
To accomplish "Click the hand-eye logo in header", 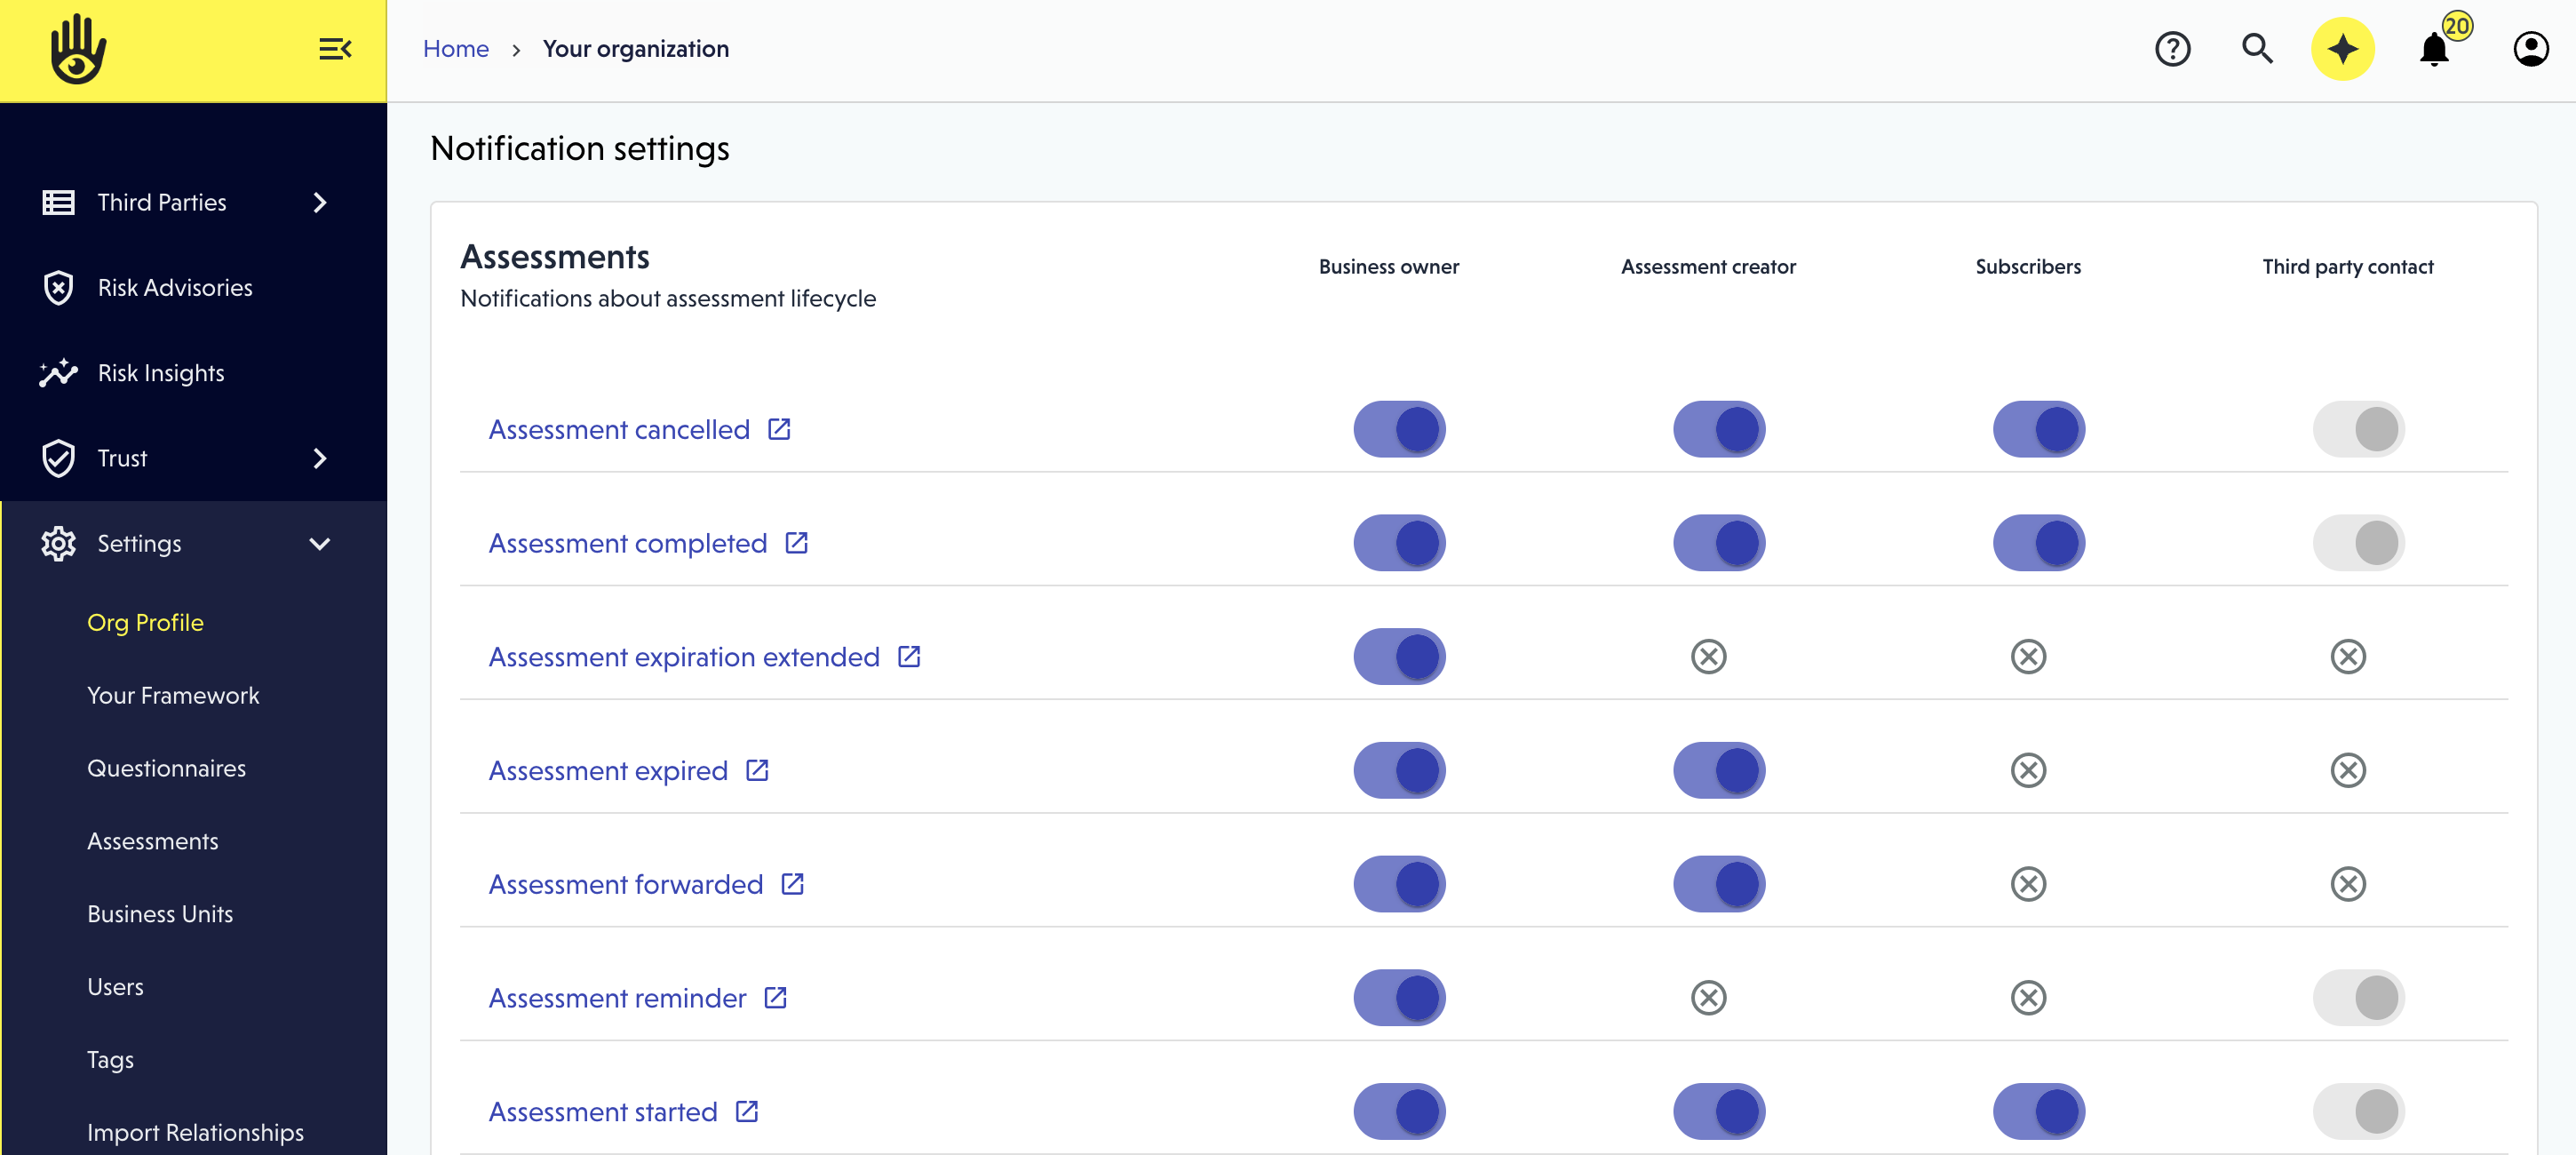I will pyautogui.click(x=78, y=50).
